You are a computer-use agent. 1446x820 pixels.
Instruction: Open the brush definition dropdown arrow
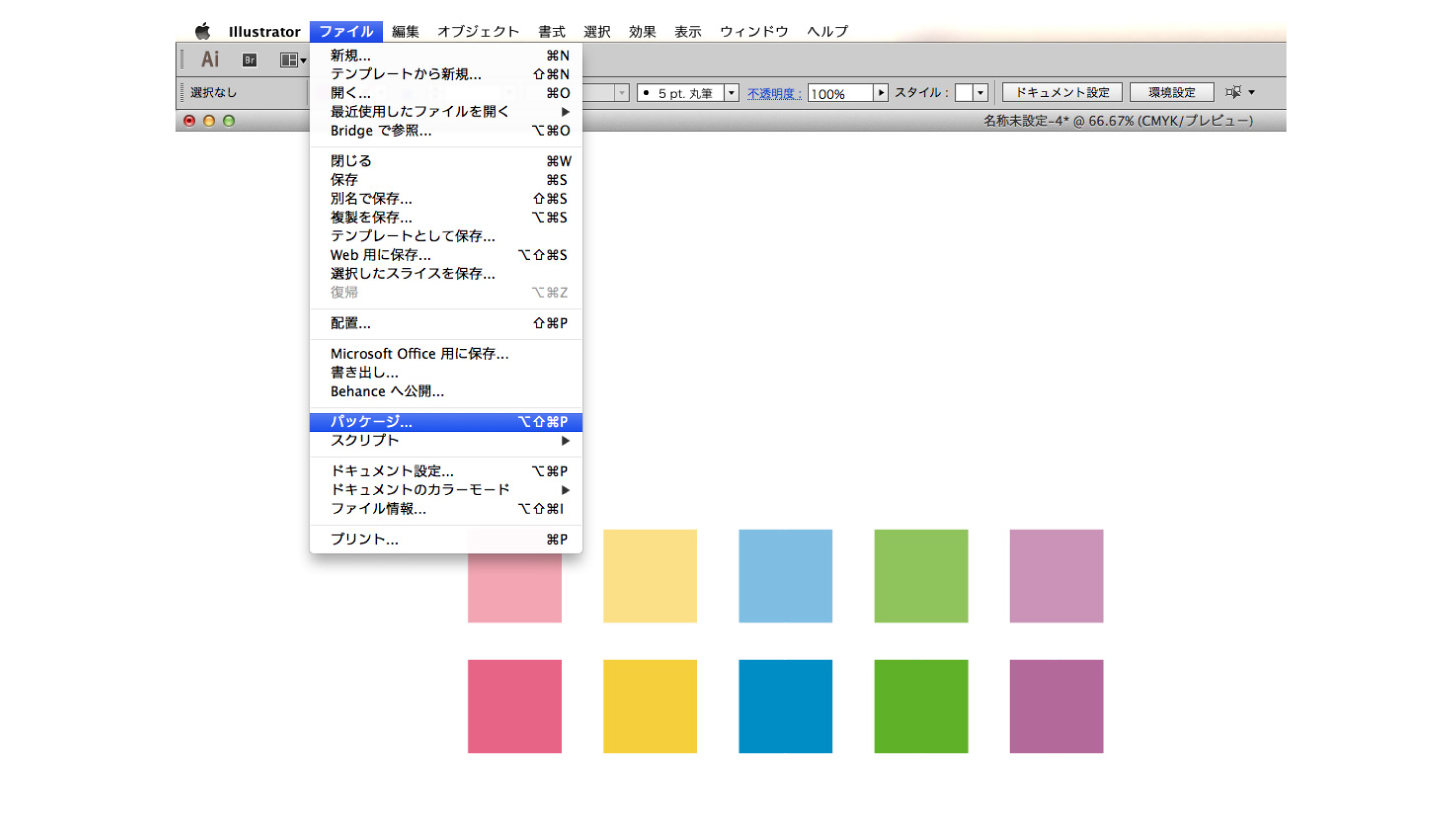731,93
